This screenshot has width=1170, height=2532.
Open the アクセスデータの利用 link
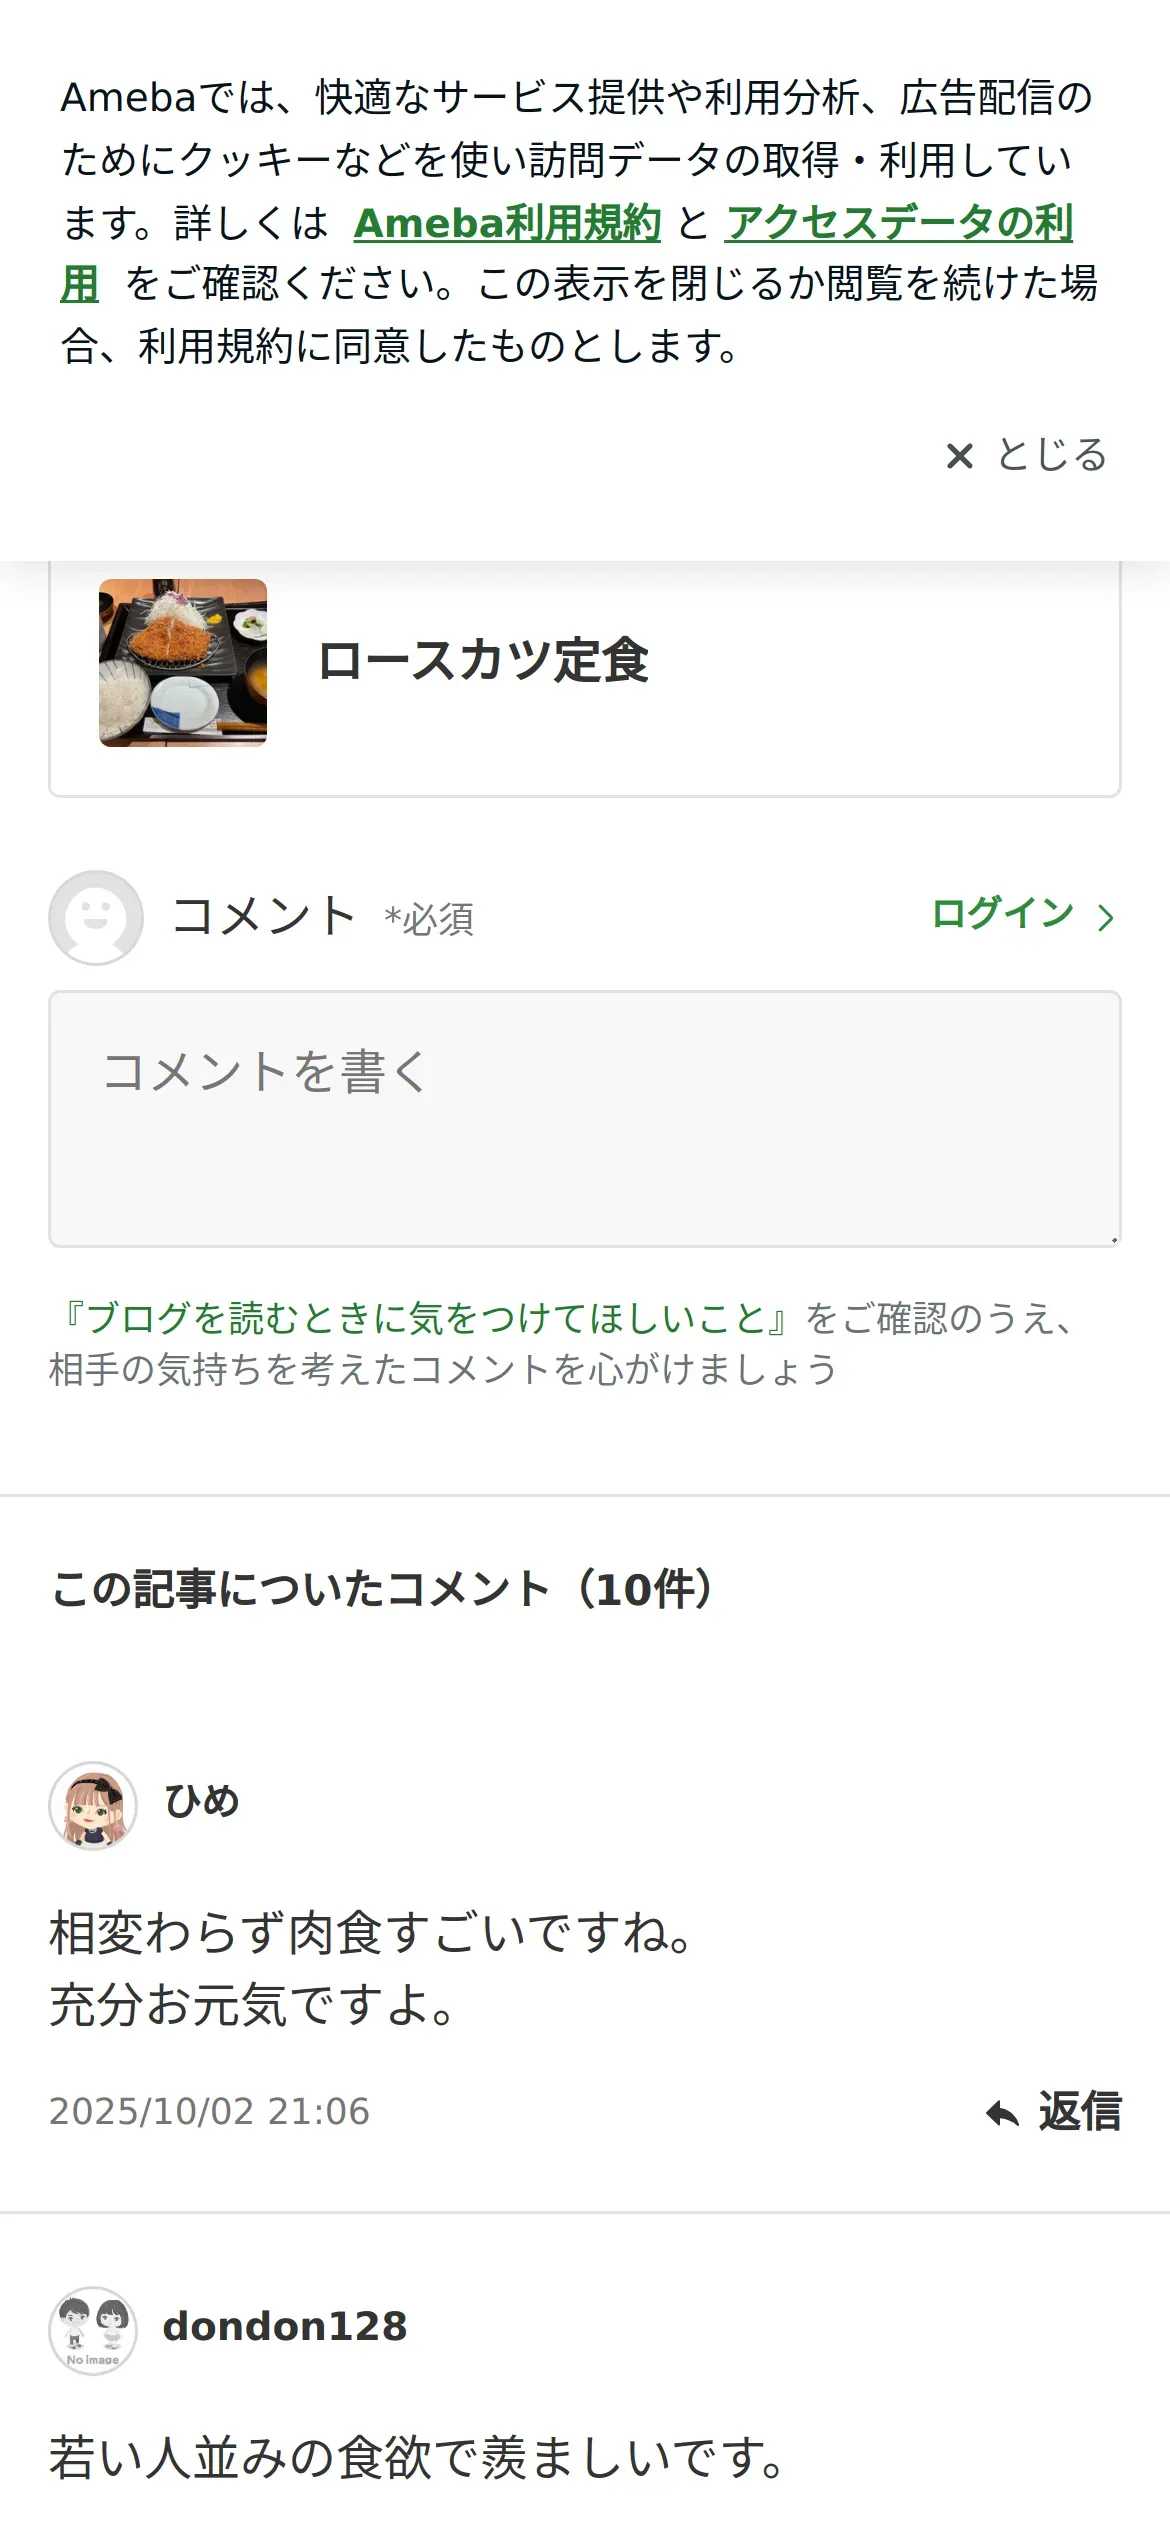click(x=898, y=222)
